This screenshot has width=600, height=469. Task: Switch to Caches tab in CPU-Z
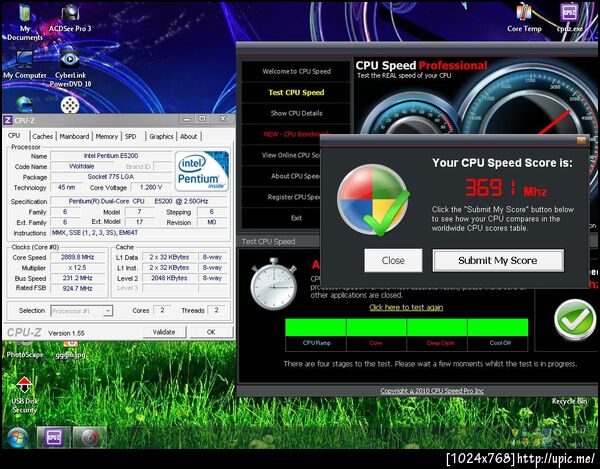click(42, 136)
